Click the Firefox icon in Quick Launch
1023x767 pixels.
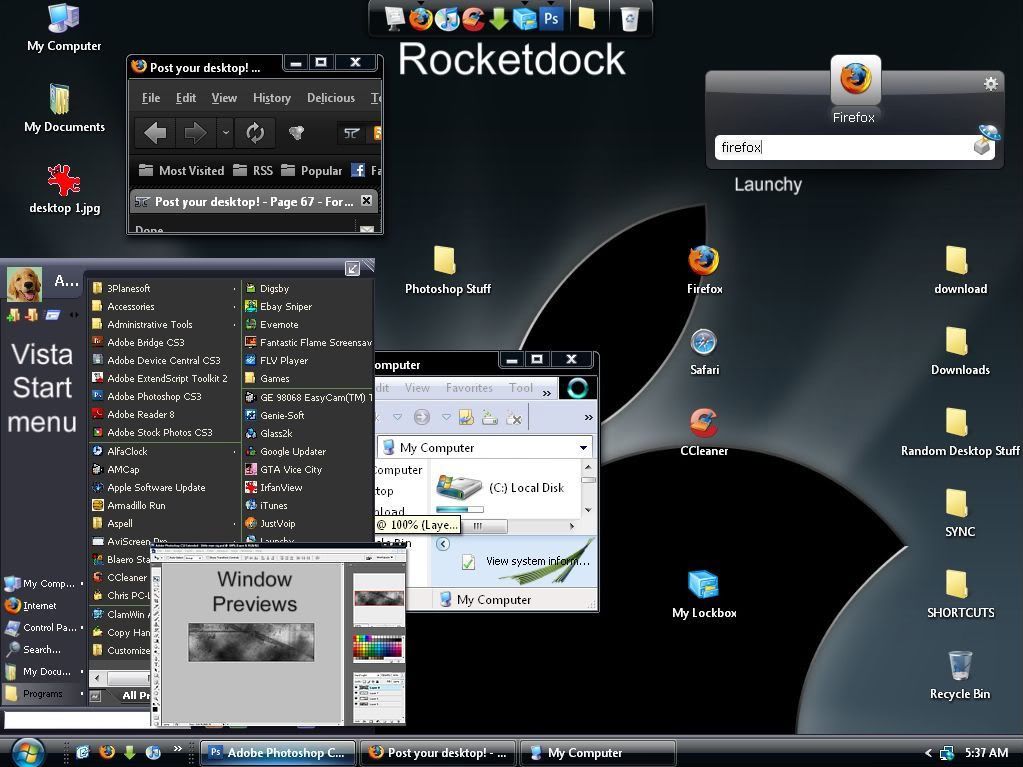(107, 752)
